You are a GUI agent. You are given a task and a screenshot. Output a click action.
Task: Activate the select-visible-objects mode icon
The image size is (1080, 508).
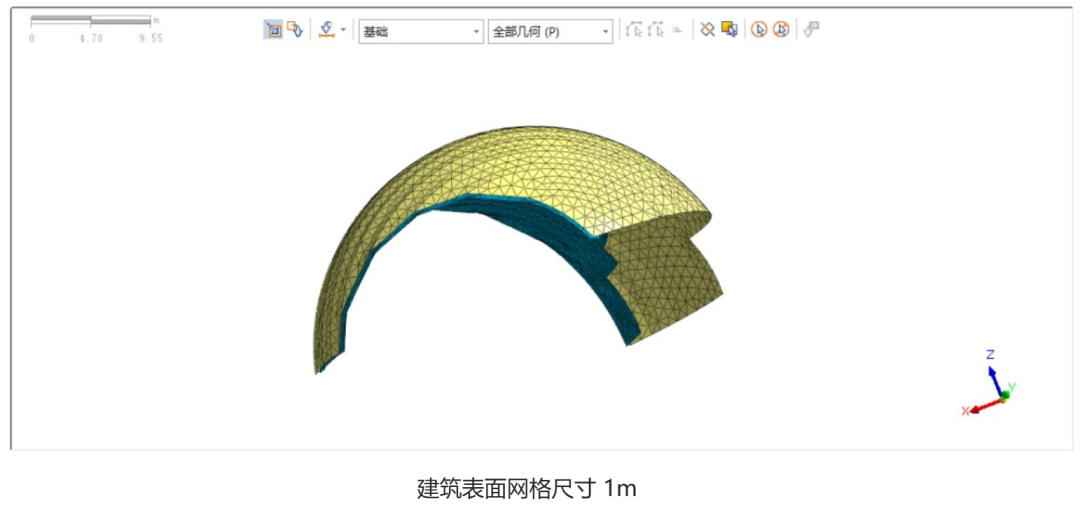[273, 30]
